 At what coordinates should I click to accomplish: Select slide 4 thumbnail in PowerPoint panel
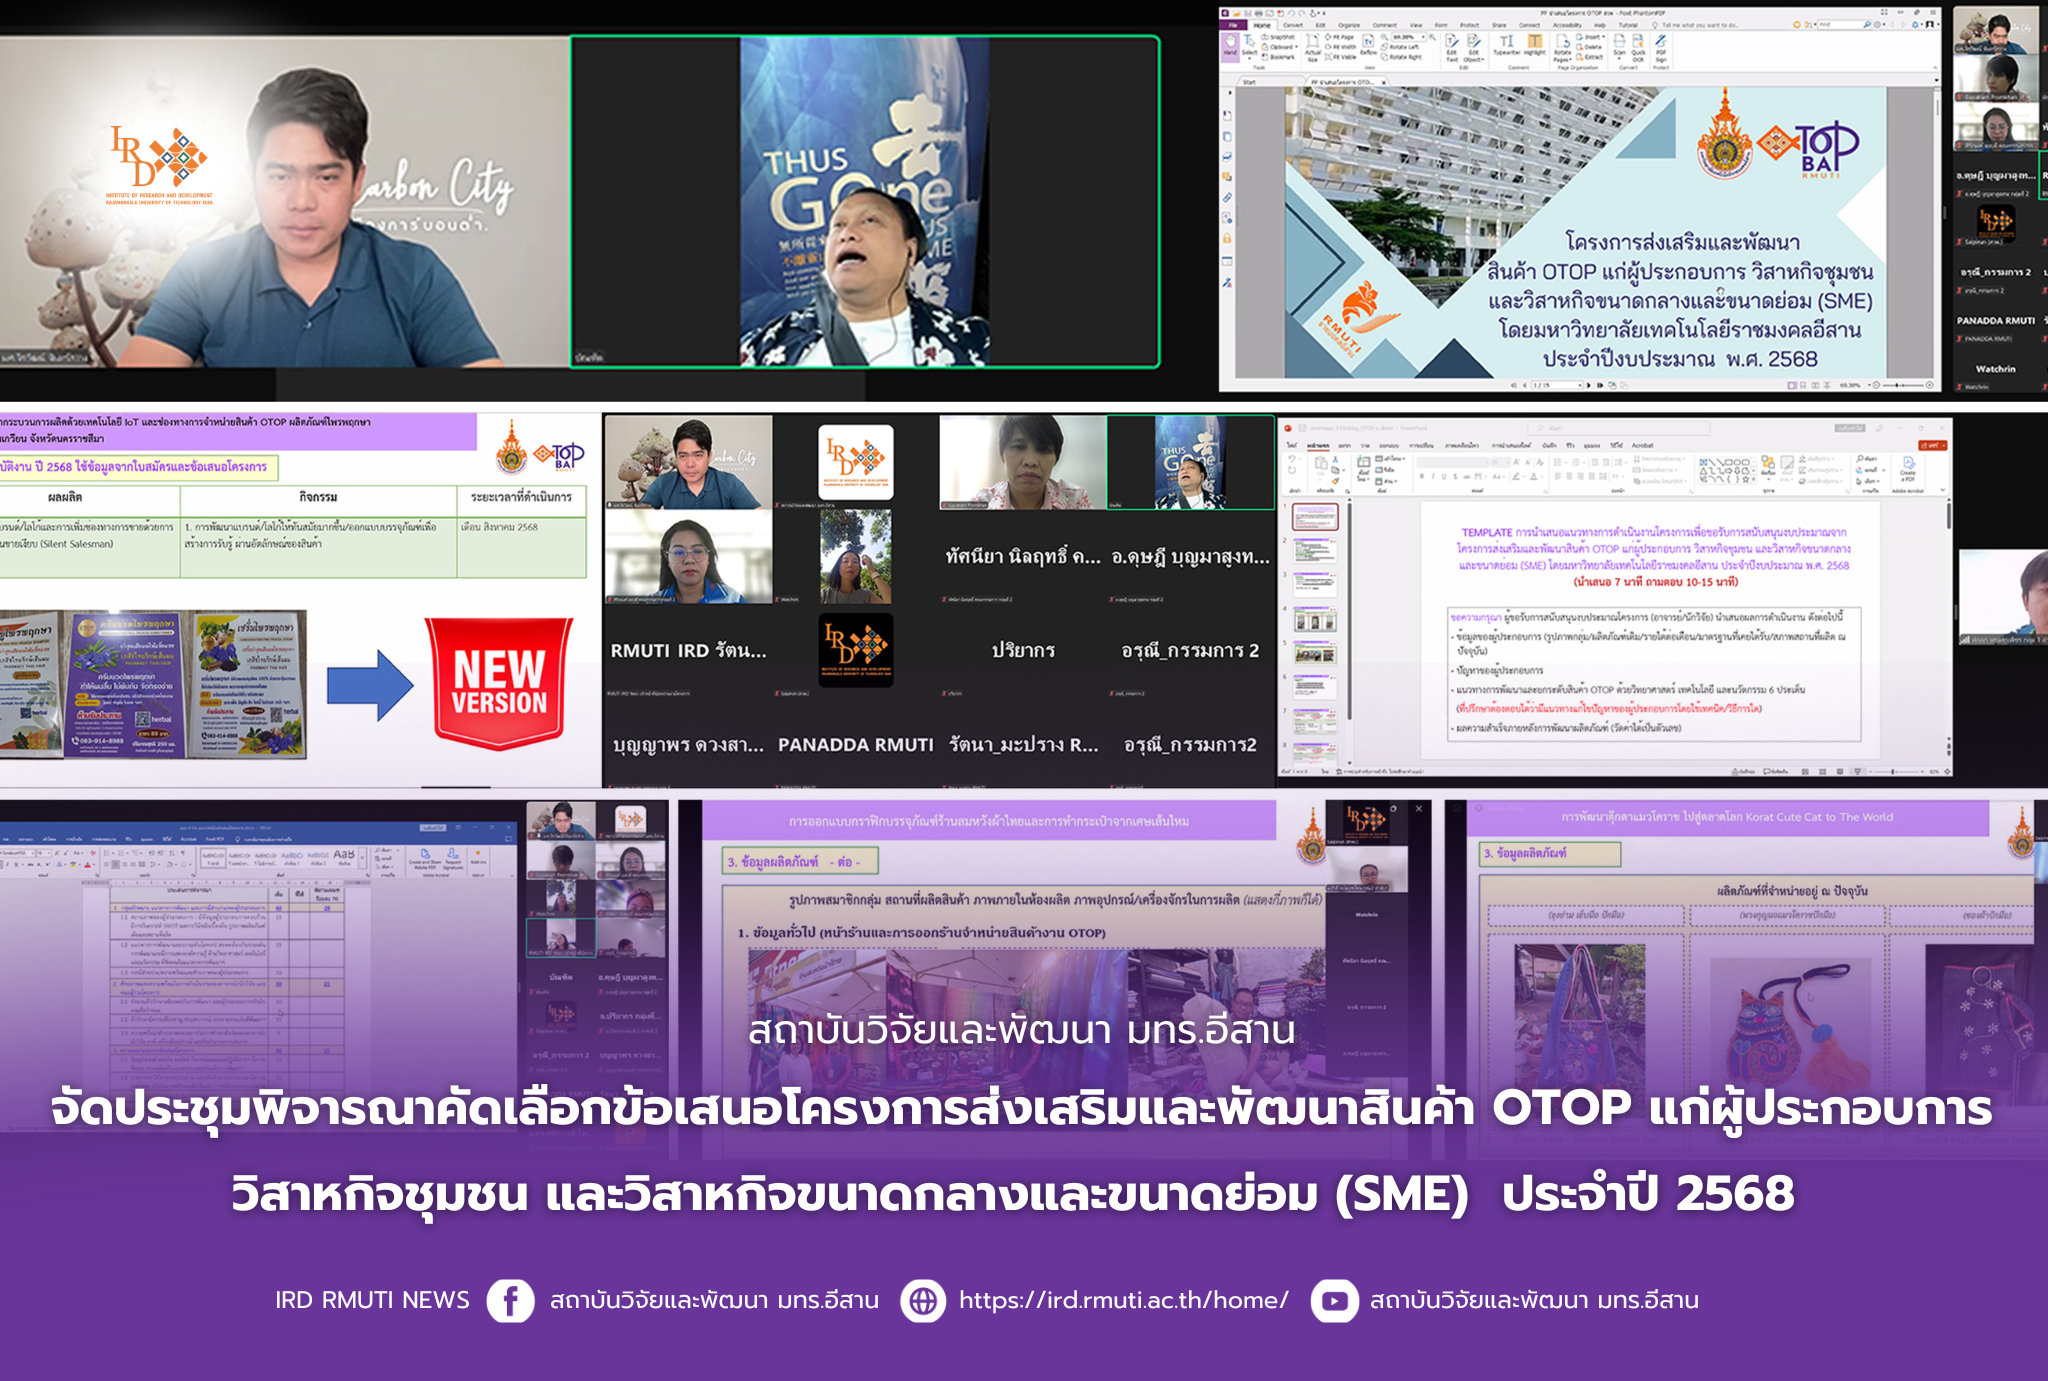click(x=1315, y=620)
